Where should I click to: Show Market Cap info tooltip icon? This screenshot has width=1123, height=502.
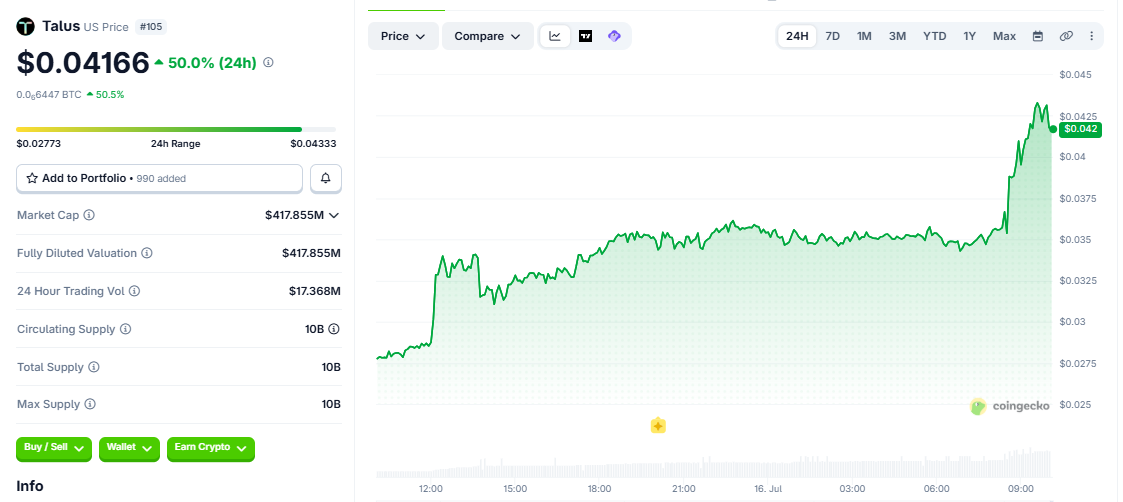click(x=90, y=215)
